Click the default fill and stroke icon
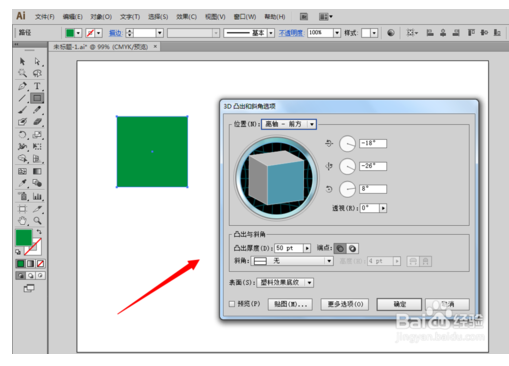This screenshot has height=366, width=509. (x=18, y=252)
